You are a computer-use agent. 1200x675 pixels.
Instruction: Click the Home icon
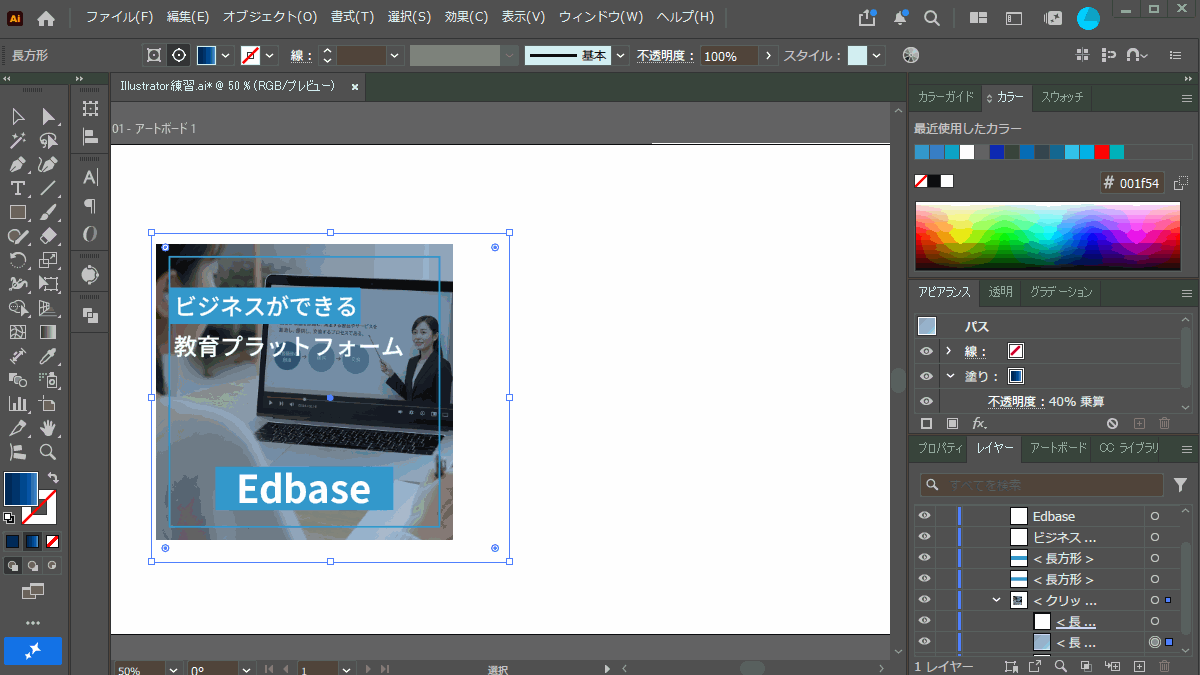tap(46, 17)
